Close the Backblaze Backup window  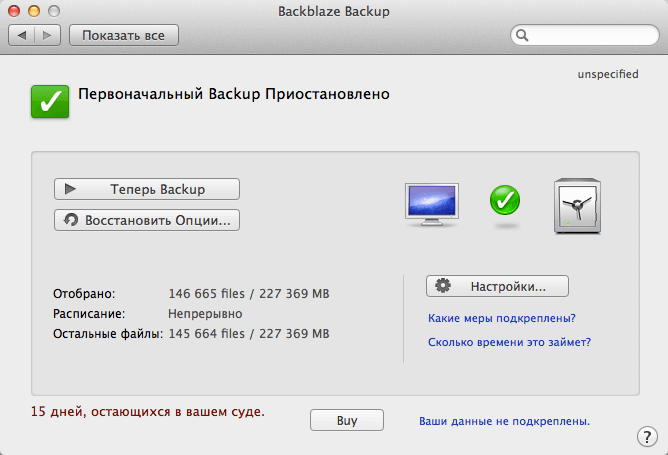tap(14, 11)
